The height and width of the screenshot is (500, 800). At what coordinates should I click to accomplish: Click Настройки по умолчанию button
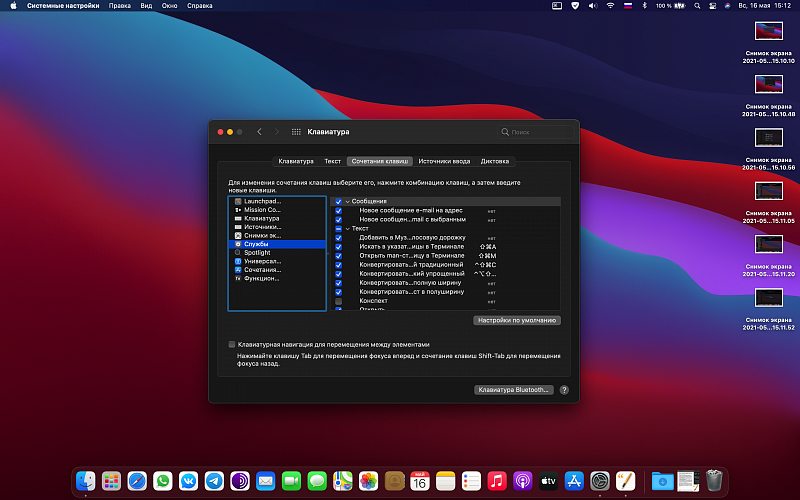[x=517, y=320]
